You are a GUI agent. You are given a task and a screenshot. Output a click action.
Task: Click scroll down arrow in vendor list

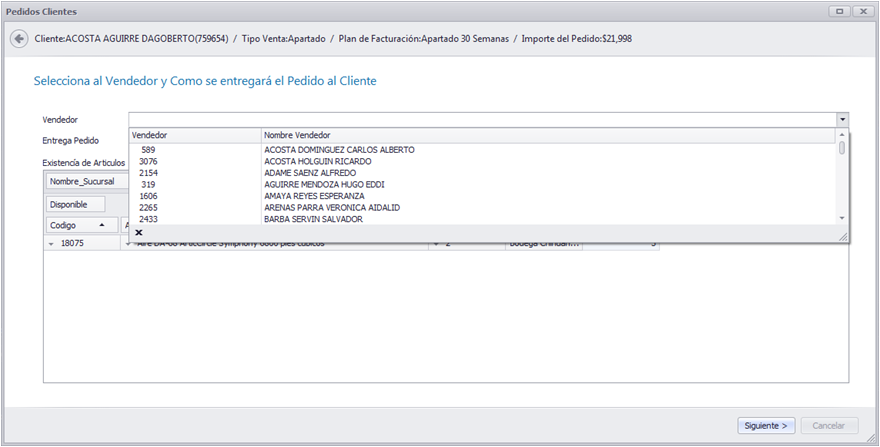842,218
